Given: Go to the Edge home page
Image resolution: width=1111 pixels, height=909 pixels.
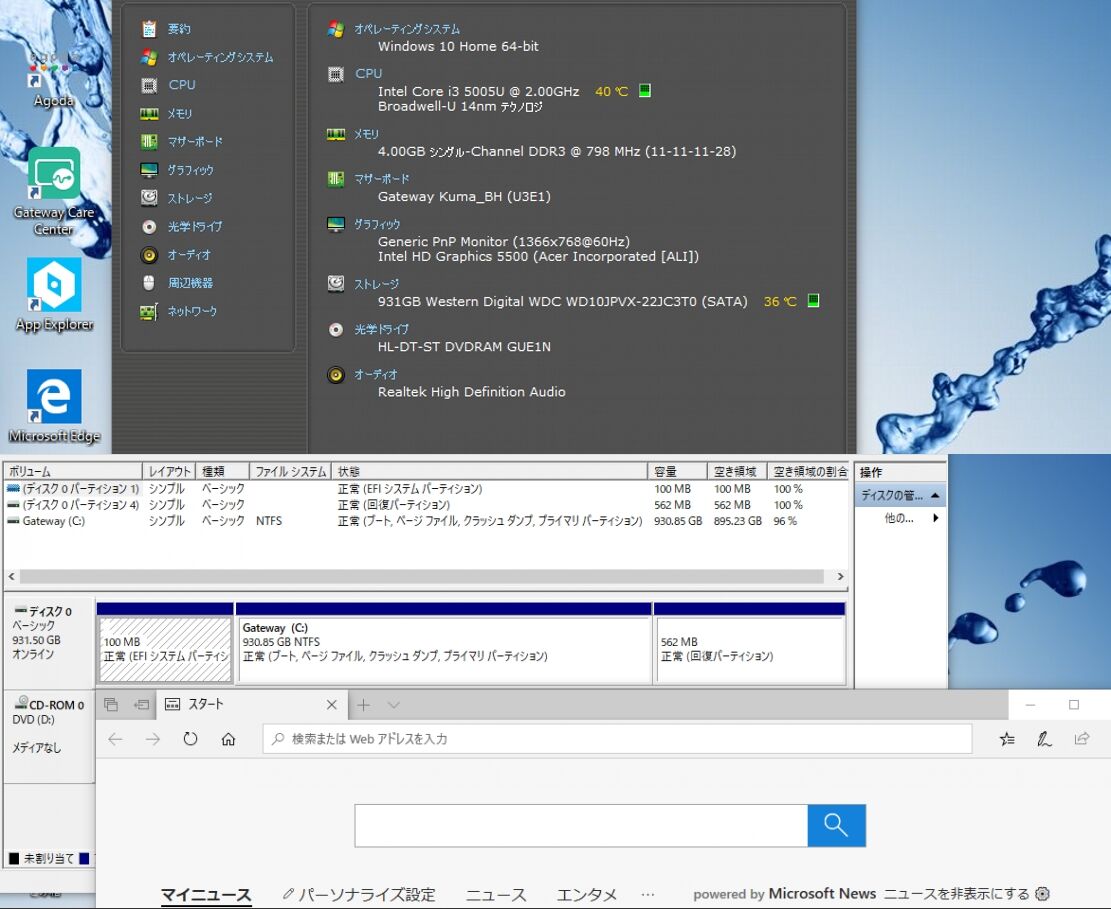Looking at the screenshot, I should pos(227,739).
